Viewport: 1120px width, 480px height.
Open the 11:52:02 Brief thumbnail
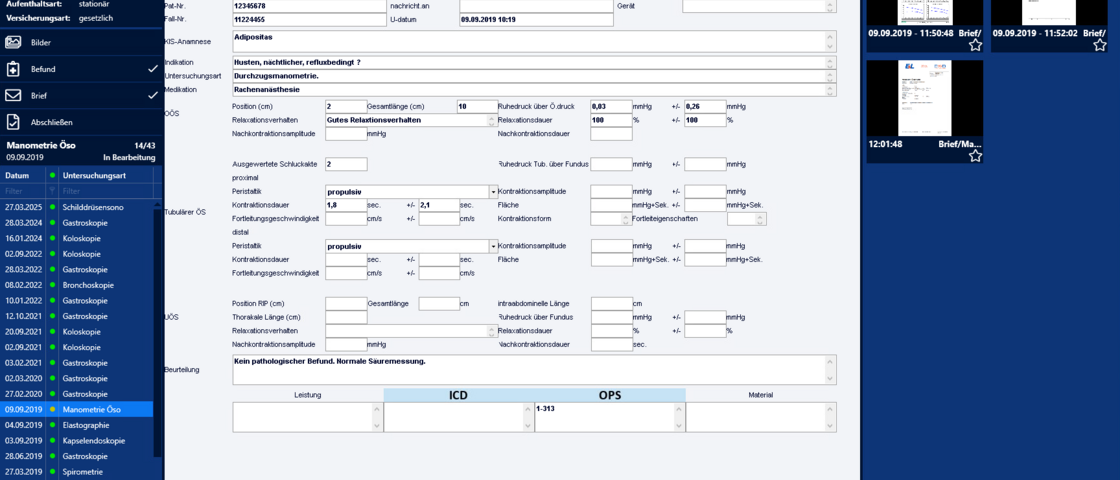coord(1050,13)
